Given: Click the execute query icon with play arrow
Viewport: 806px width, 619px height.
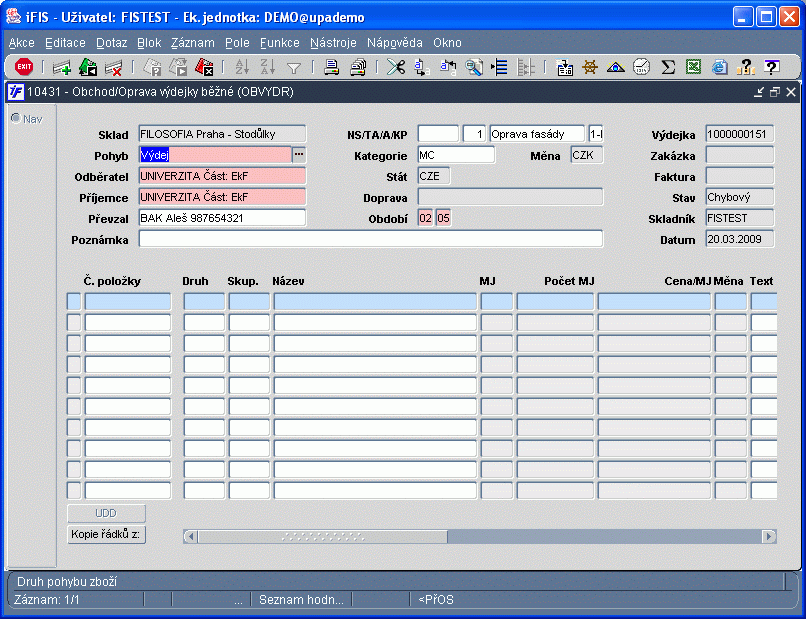Looking at the screenshot, I should coord(178,67).
